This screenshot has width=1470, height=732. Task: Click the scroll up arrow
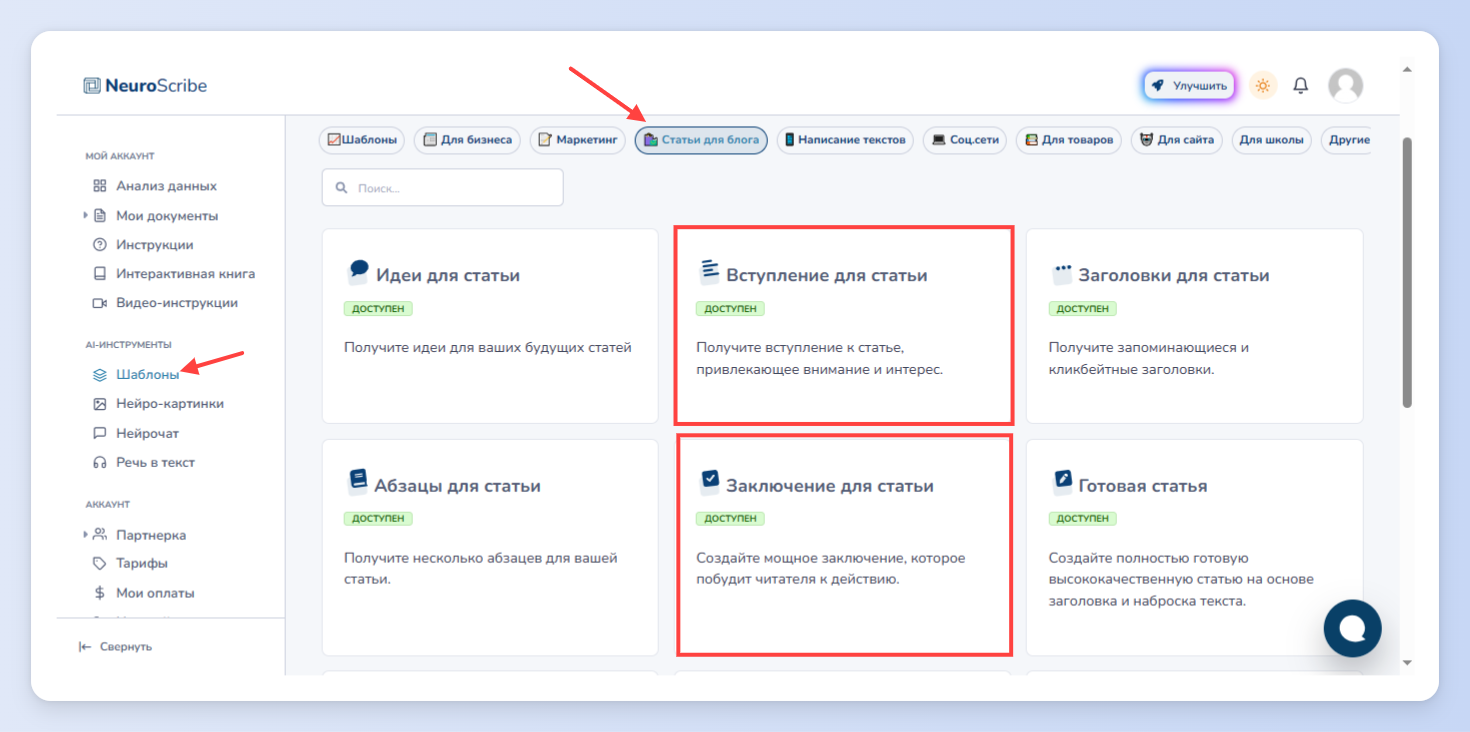pos(1407,70)
